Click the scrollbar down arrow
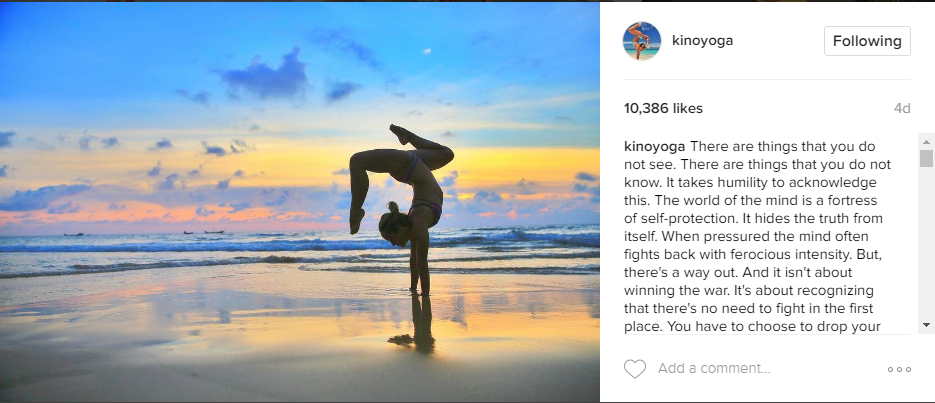The width and height of the screenshot is (935, 403). [927, 325]
